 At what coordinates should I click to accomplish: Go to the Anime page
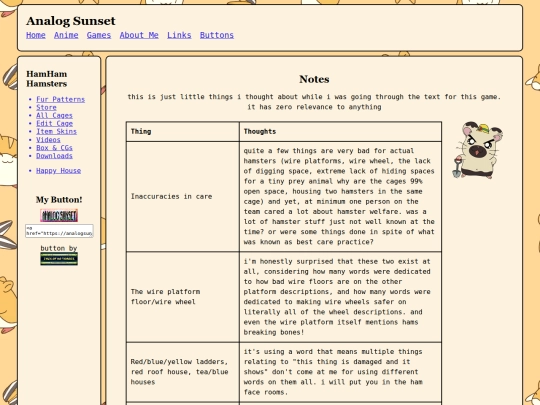[x=66, y=35]
